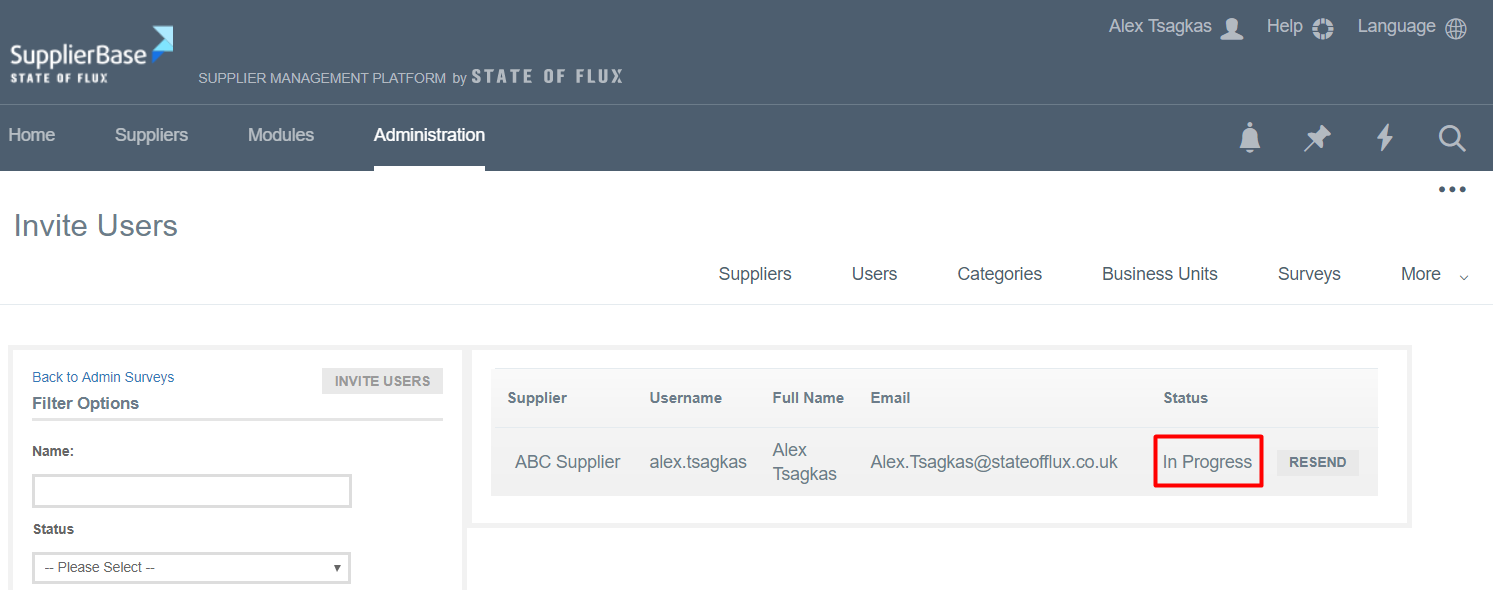Open the Status filter Please Select dropdown
Screen dimensions: 1493x590
(191, 567)
